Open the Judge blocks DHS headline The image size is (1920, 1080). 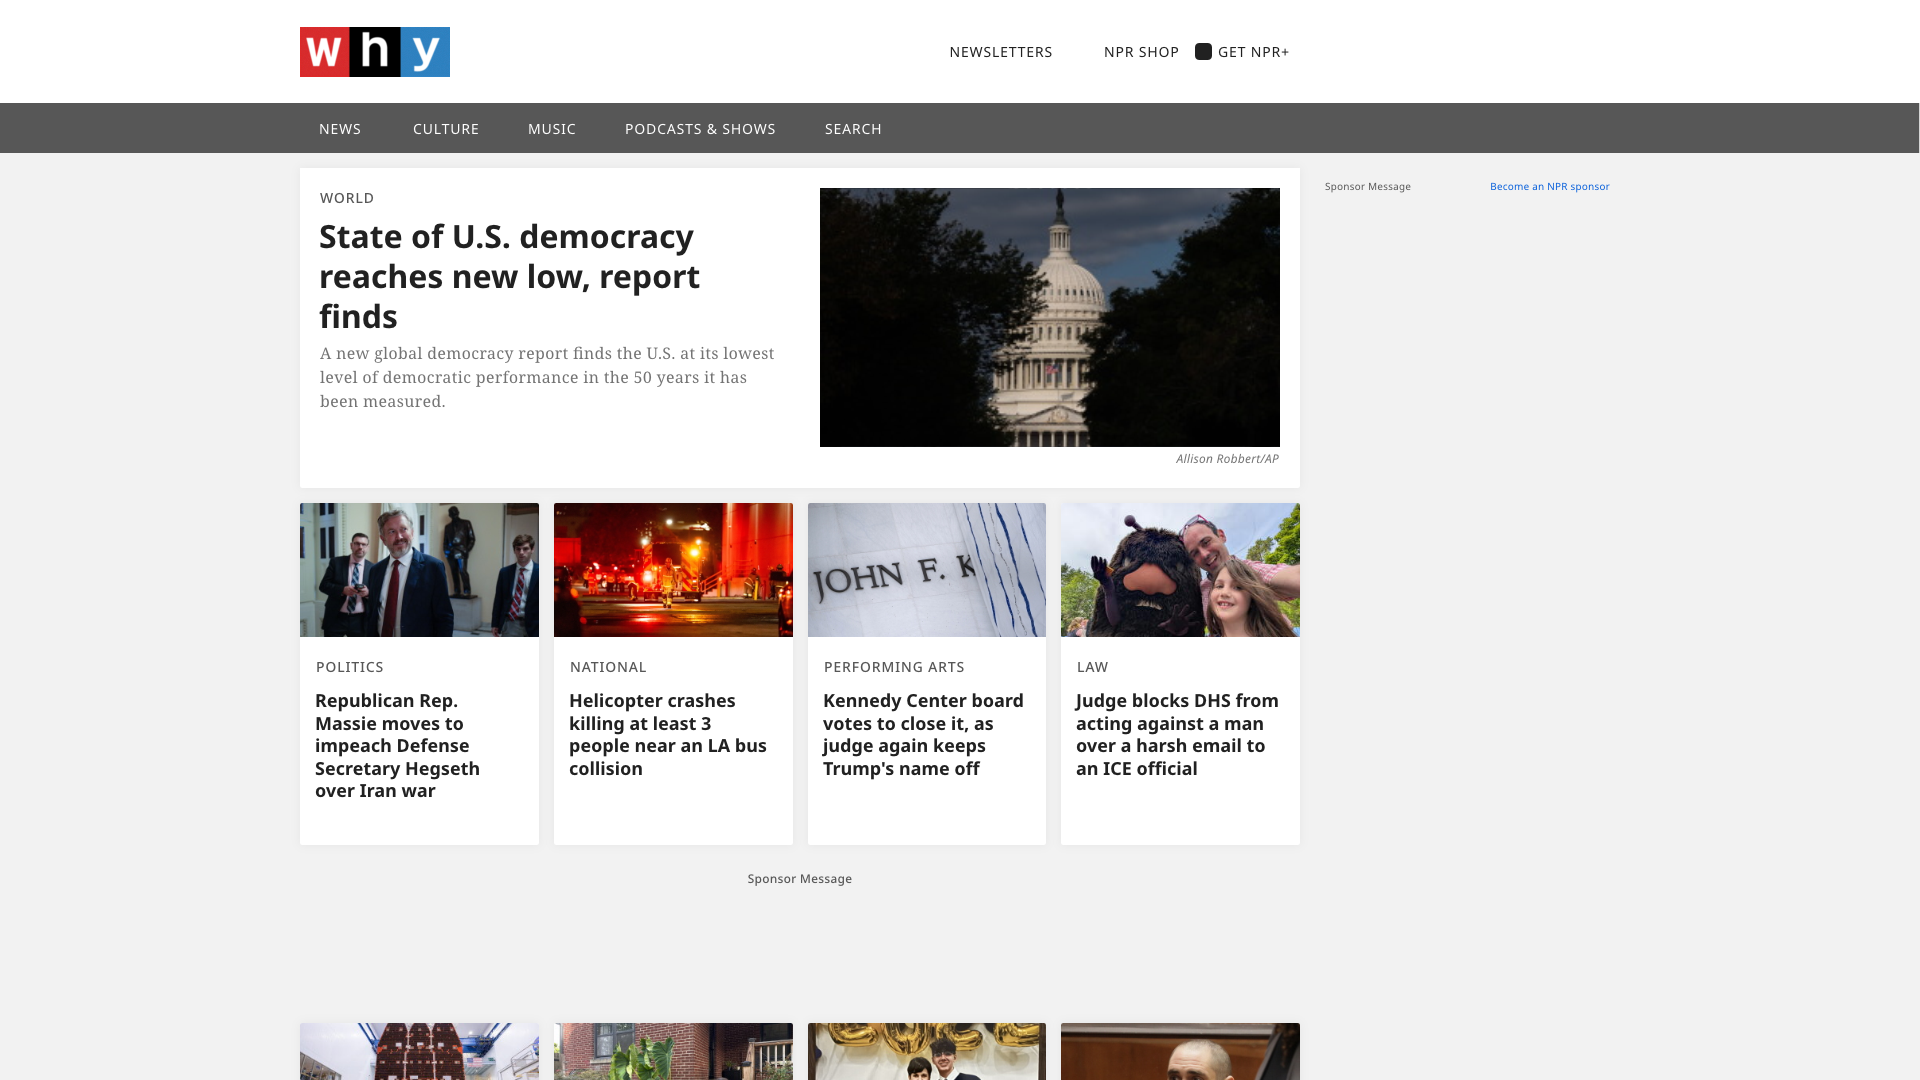(1177, 734)
